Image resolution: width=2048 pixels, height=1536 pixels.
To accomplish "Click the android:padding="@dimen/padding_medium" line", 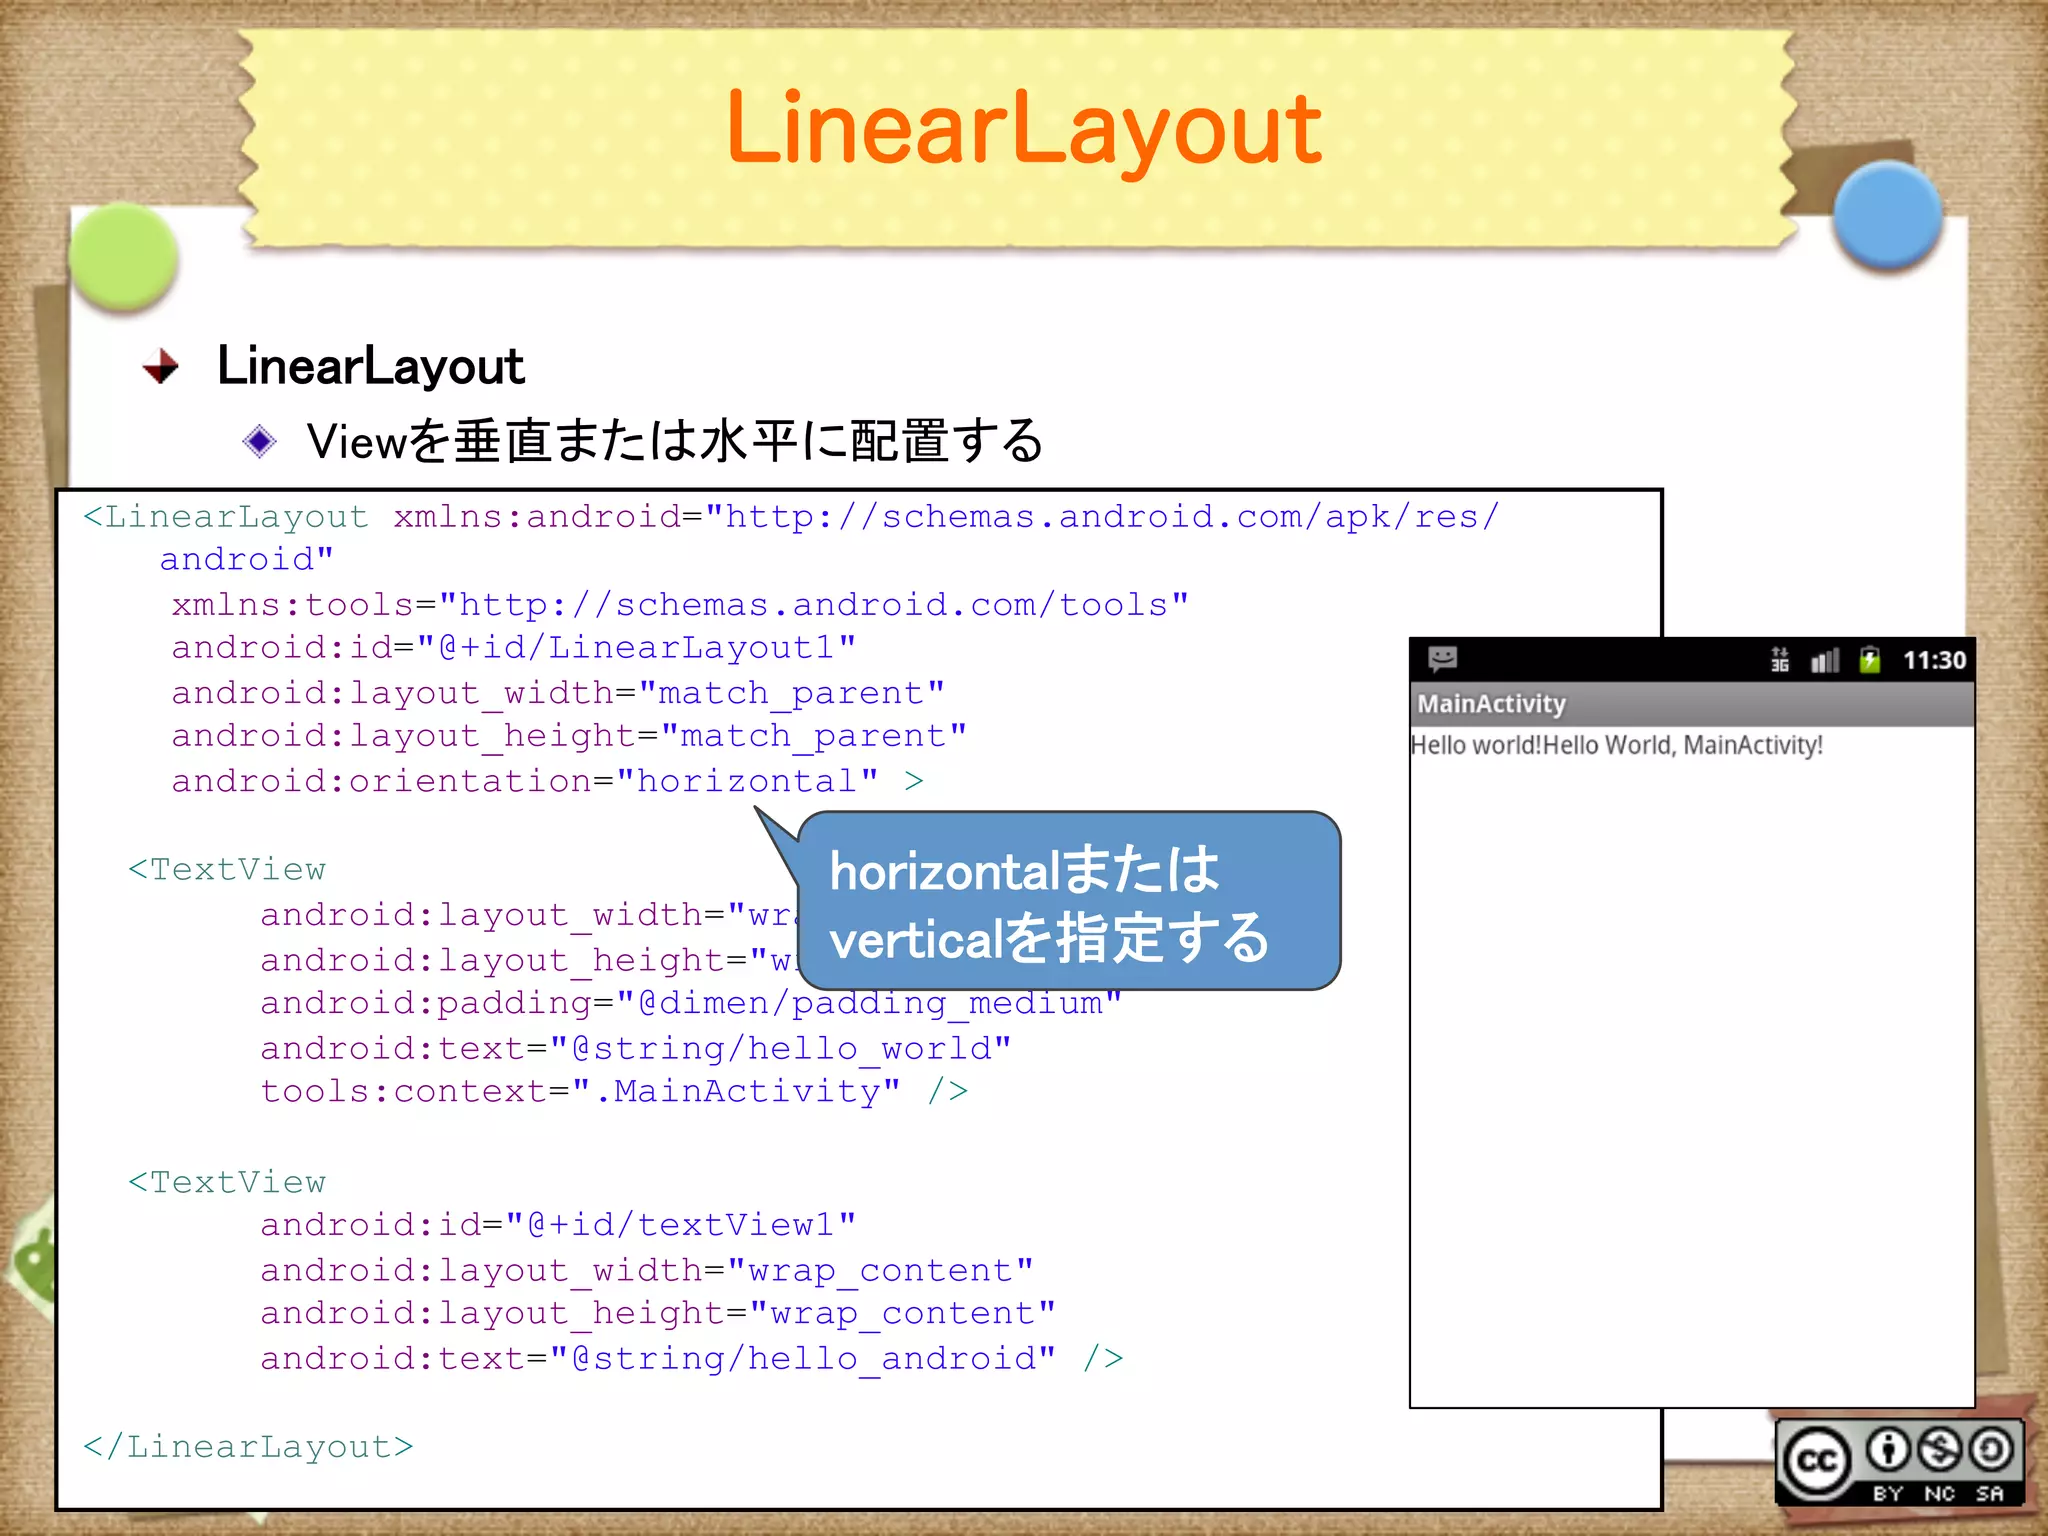I will [x=691, y=1002].
